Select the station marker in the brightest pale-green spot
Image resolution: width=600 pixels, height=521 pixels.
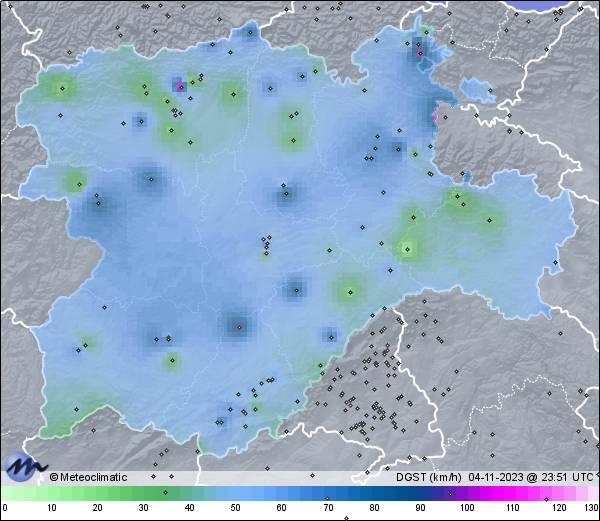pos(408,249)
